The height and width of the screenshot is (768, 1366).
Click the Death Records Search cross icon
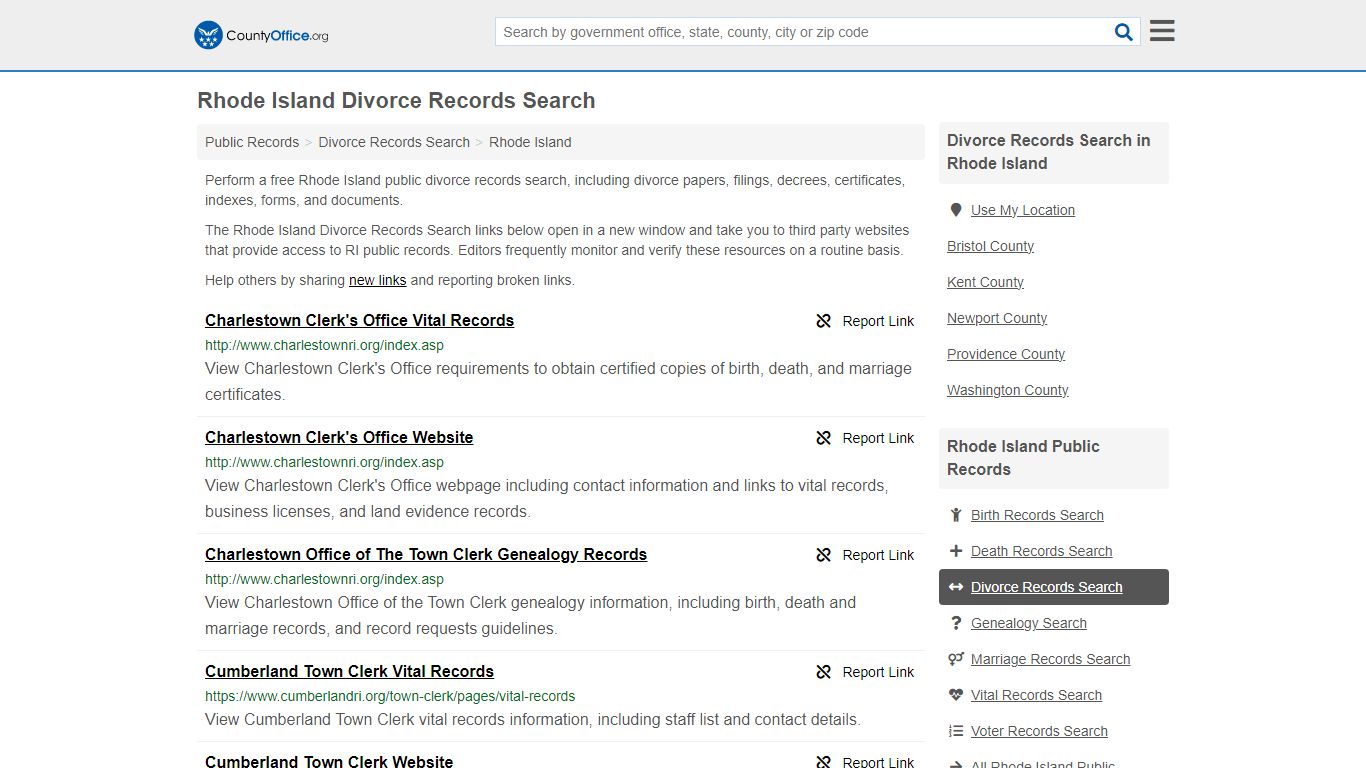coord(956,551)
